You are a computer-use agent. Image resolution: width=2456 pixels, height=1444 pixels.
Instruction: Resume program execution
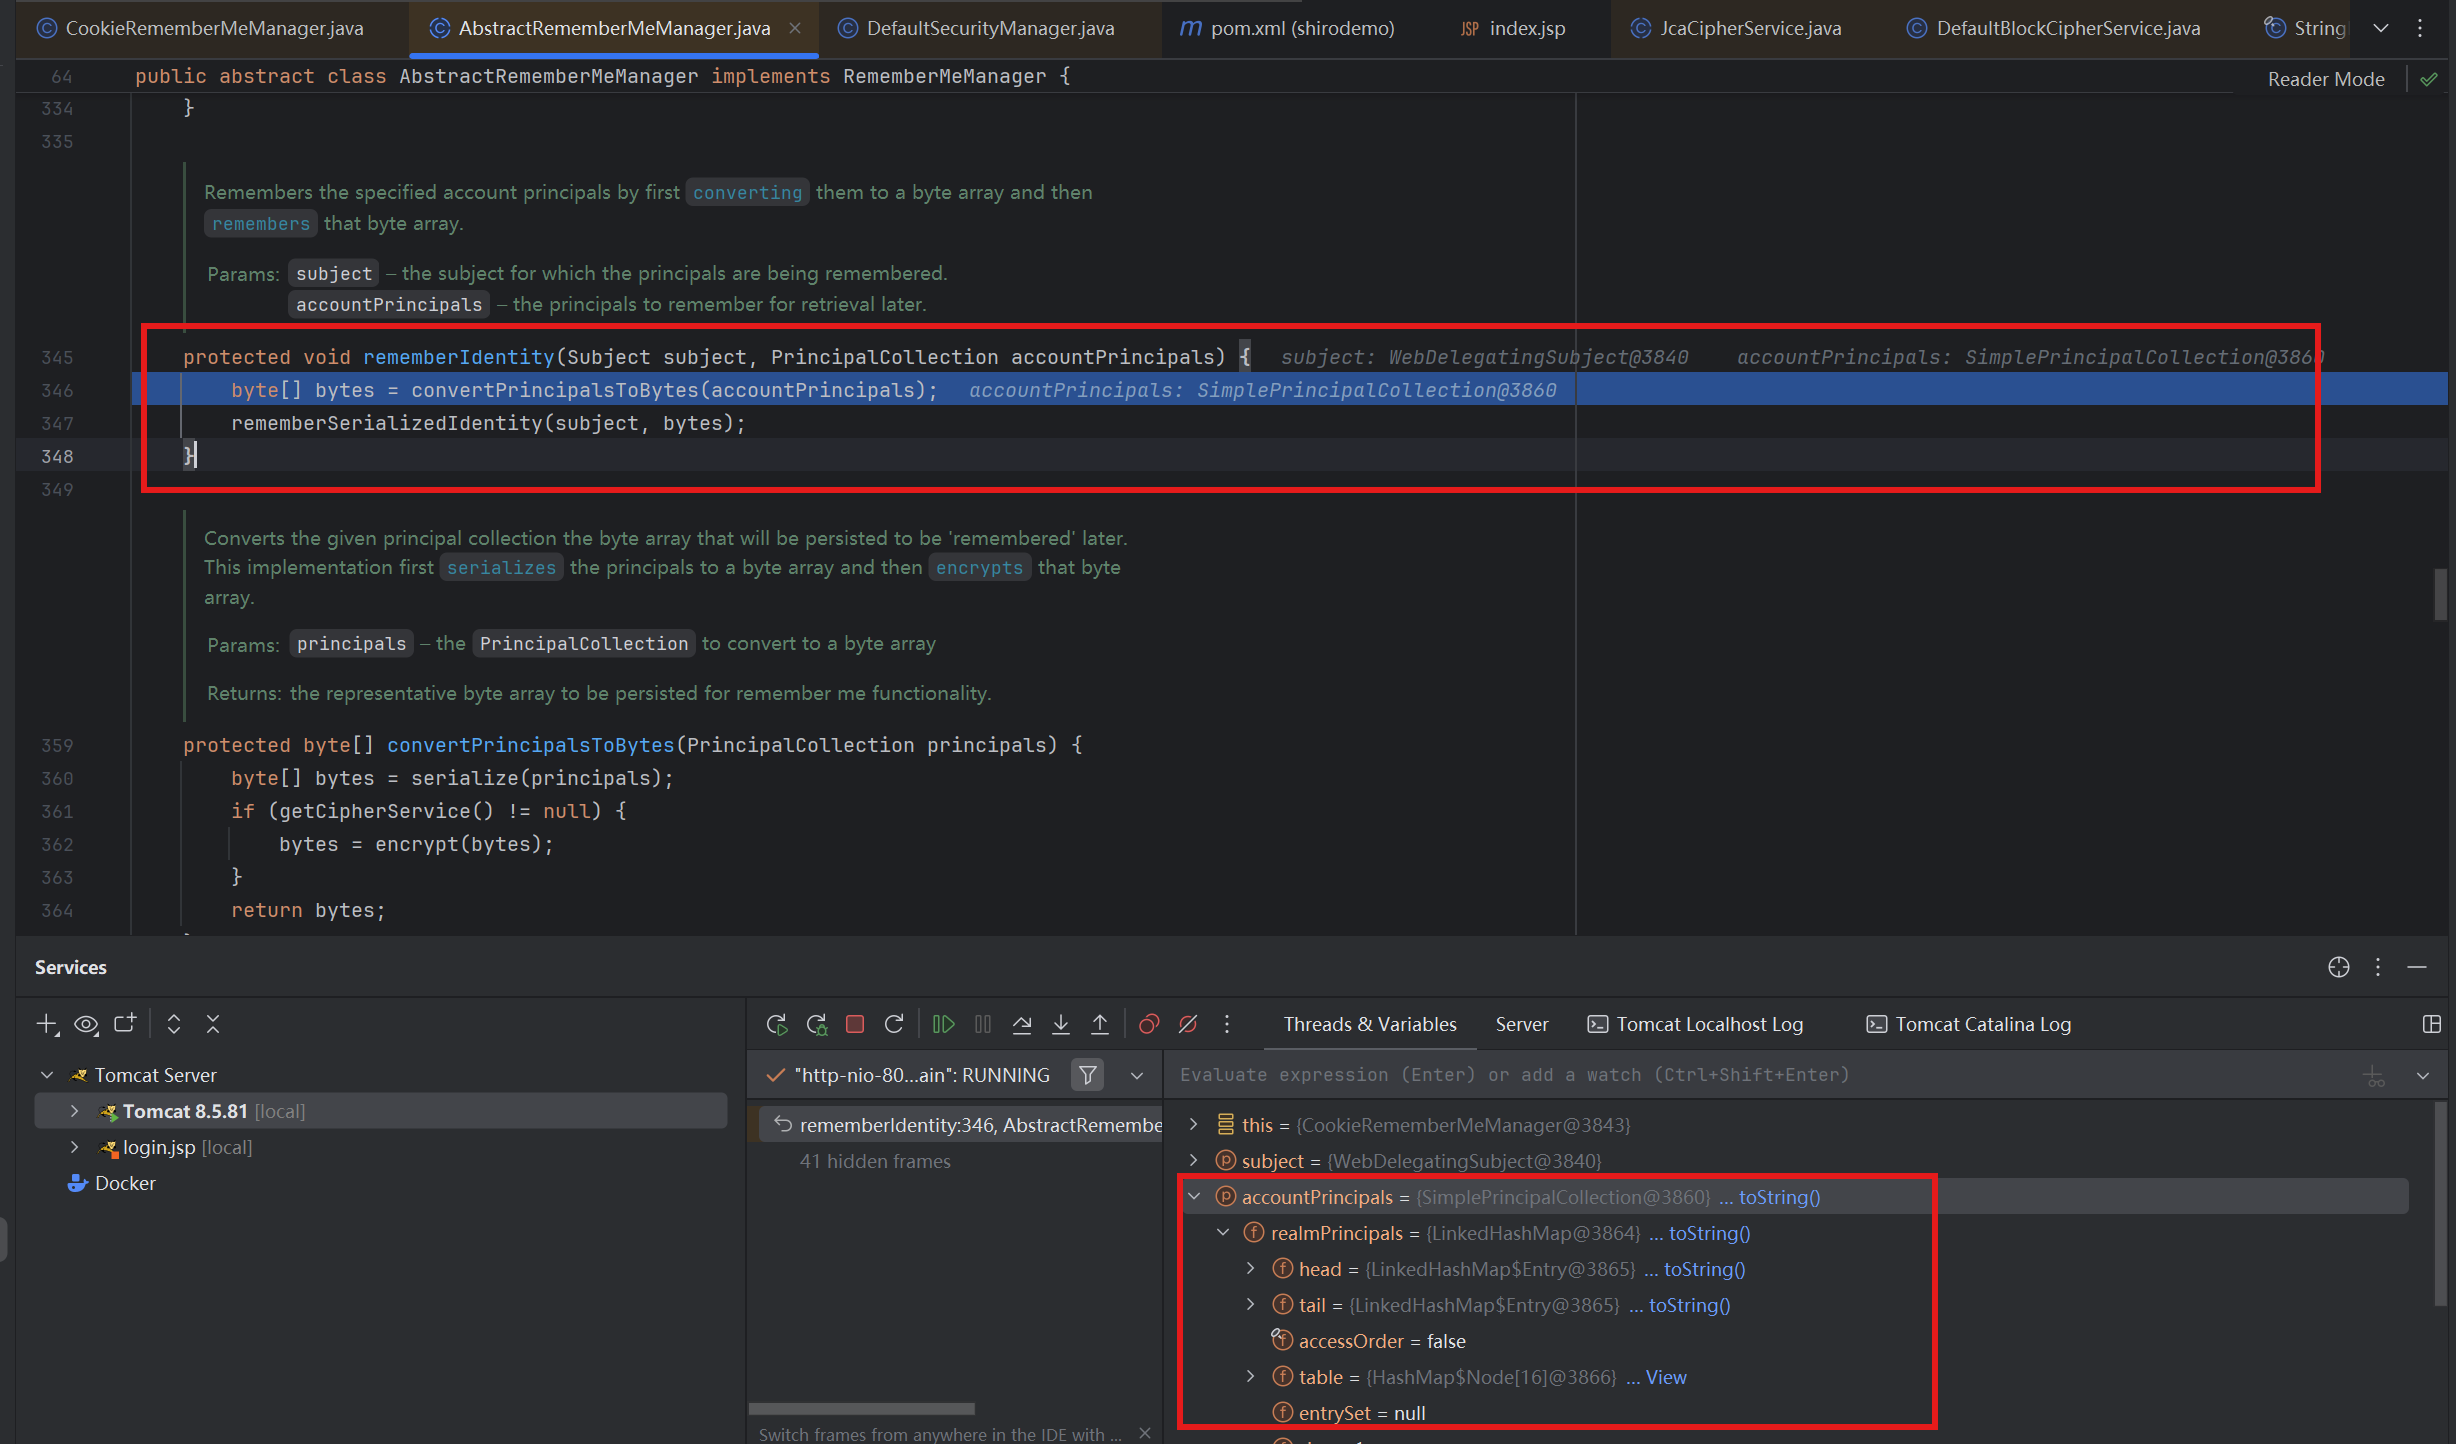(943, 1024)
